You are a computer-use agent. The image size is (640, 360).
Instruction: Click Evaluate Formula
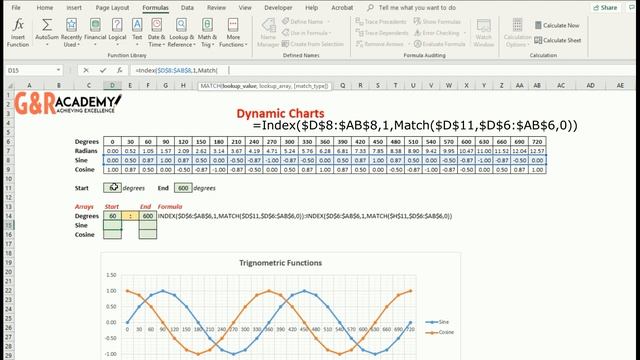tap(440, 44)
